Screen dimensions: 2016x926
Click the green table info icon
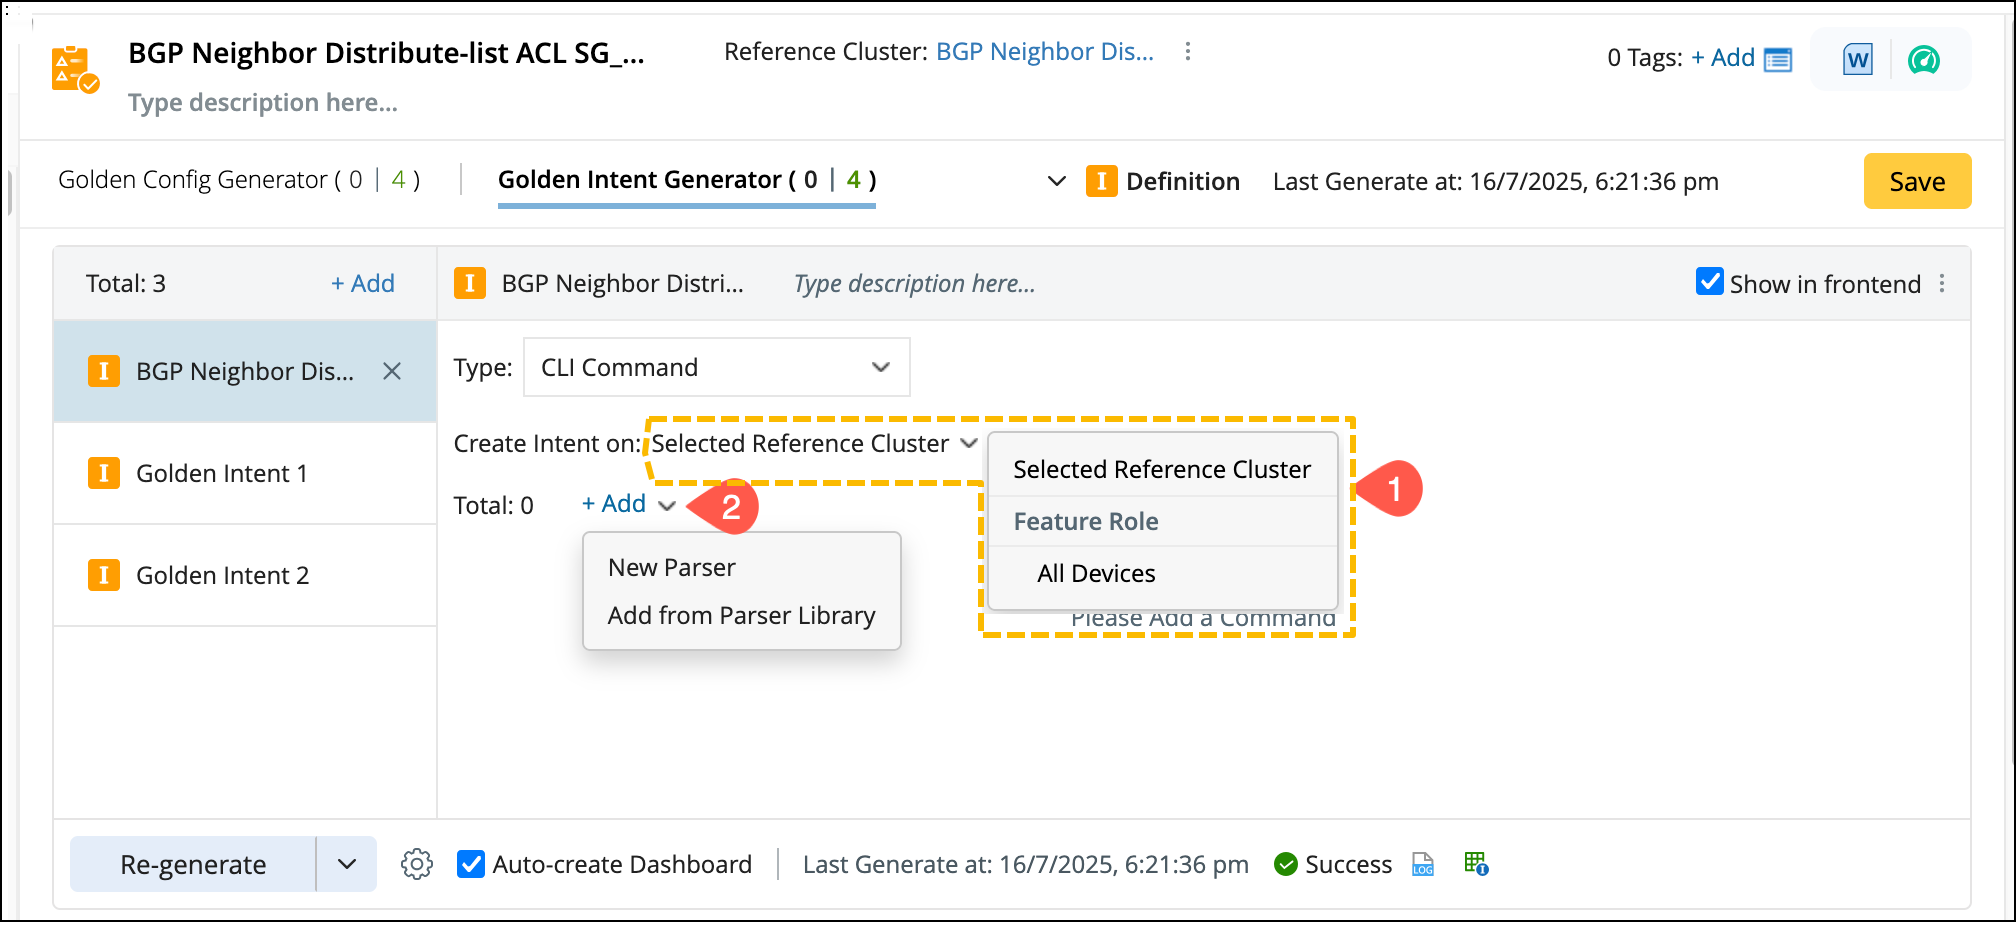[1476, 864]
